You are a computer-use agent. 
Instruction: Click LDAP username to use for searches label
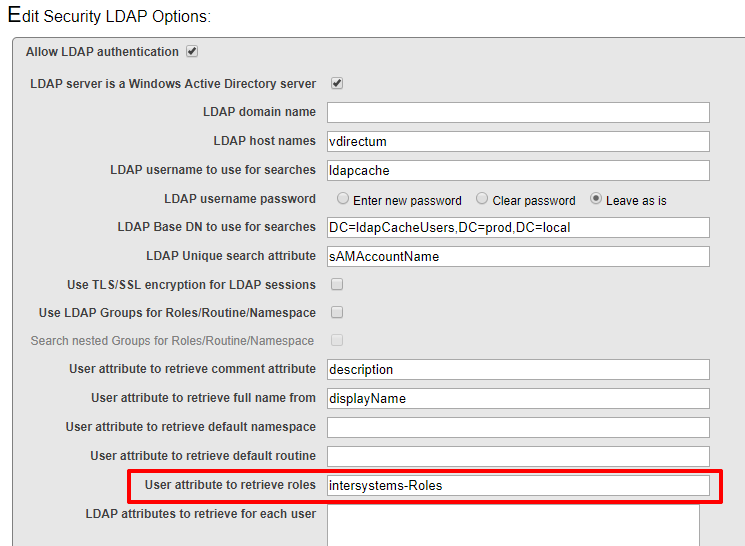[213, 170]
